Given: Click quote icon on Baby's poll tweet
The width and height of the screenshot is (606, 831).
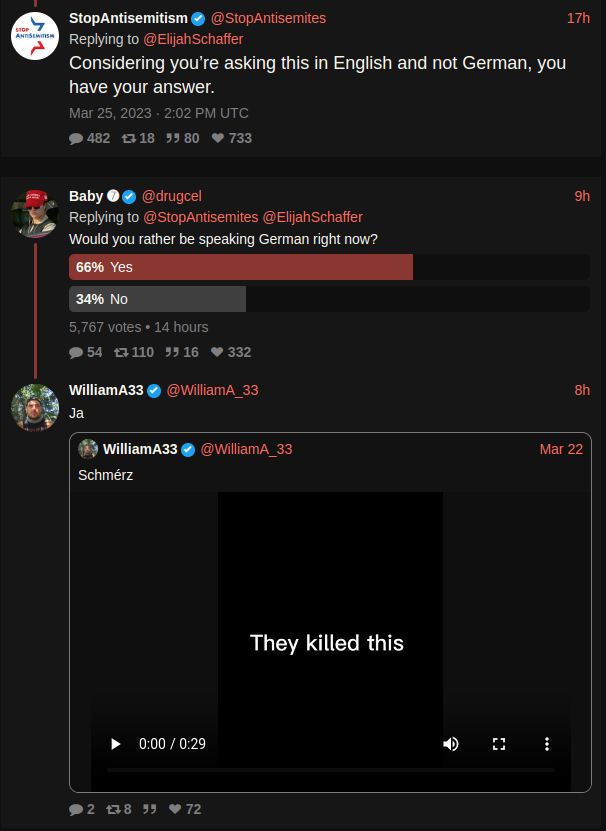Looking at the screenshot, I should (172, 352).
